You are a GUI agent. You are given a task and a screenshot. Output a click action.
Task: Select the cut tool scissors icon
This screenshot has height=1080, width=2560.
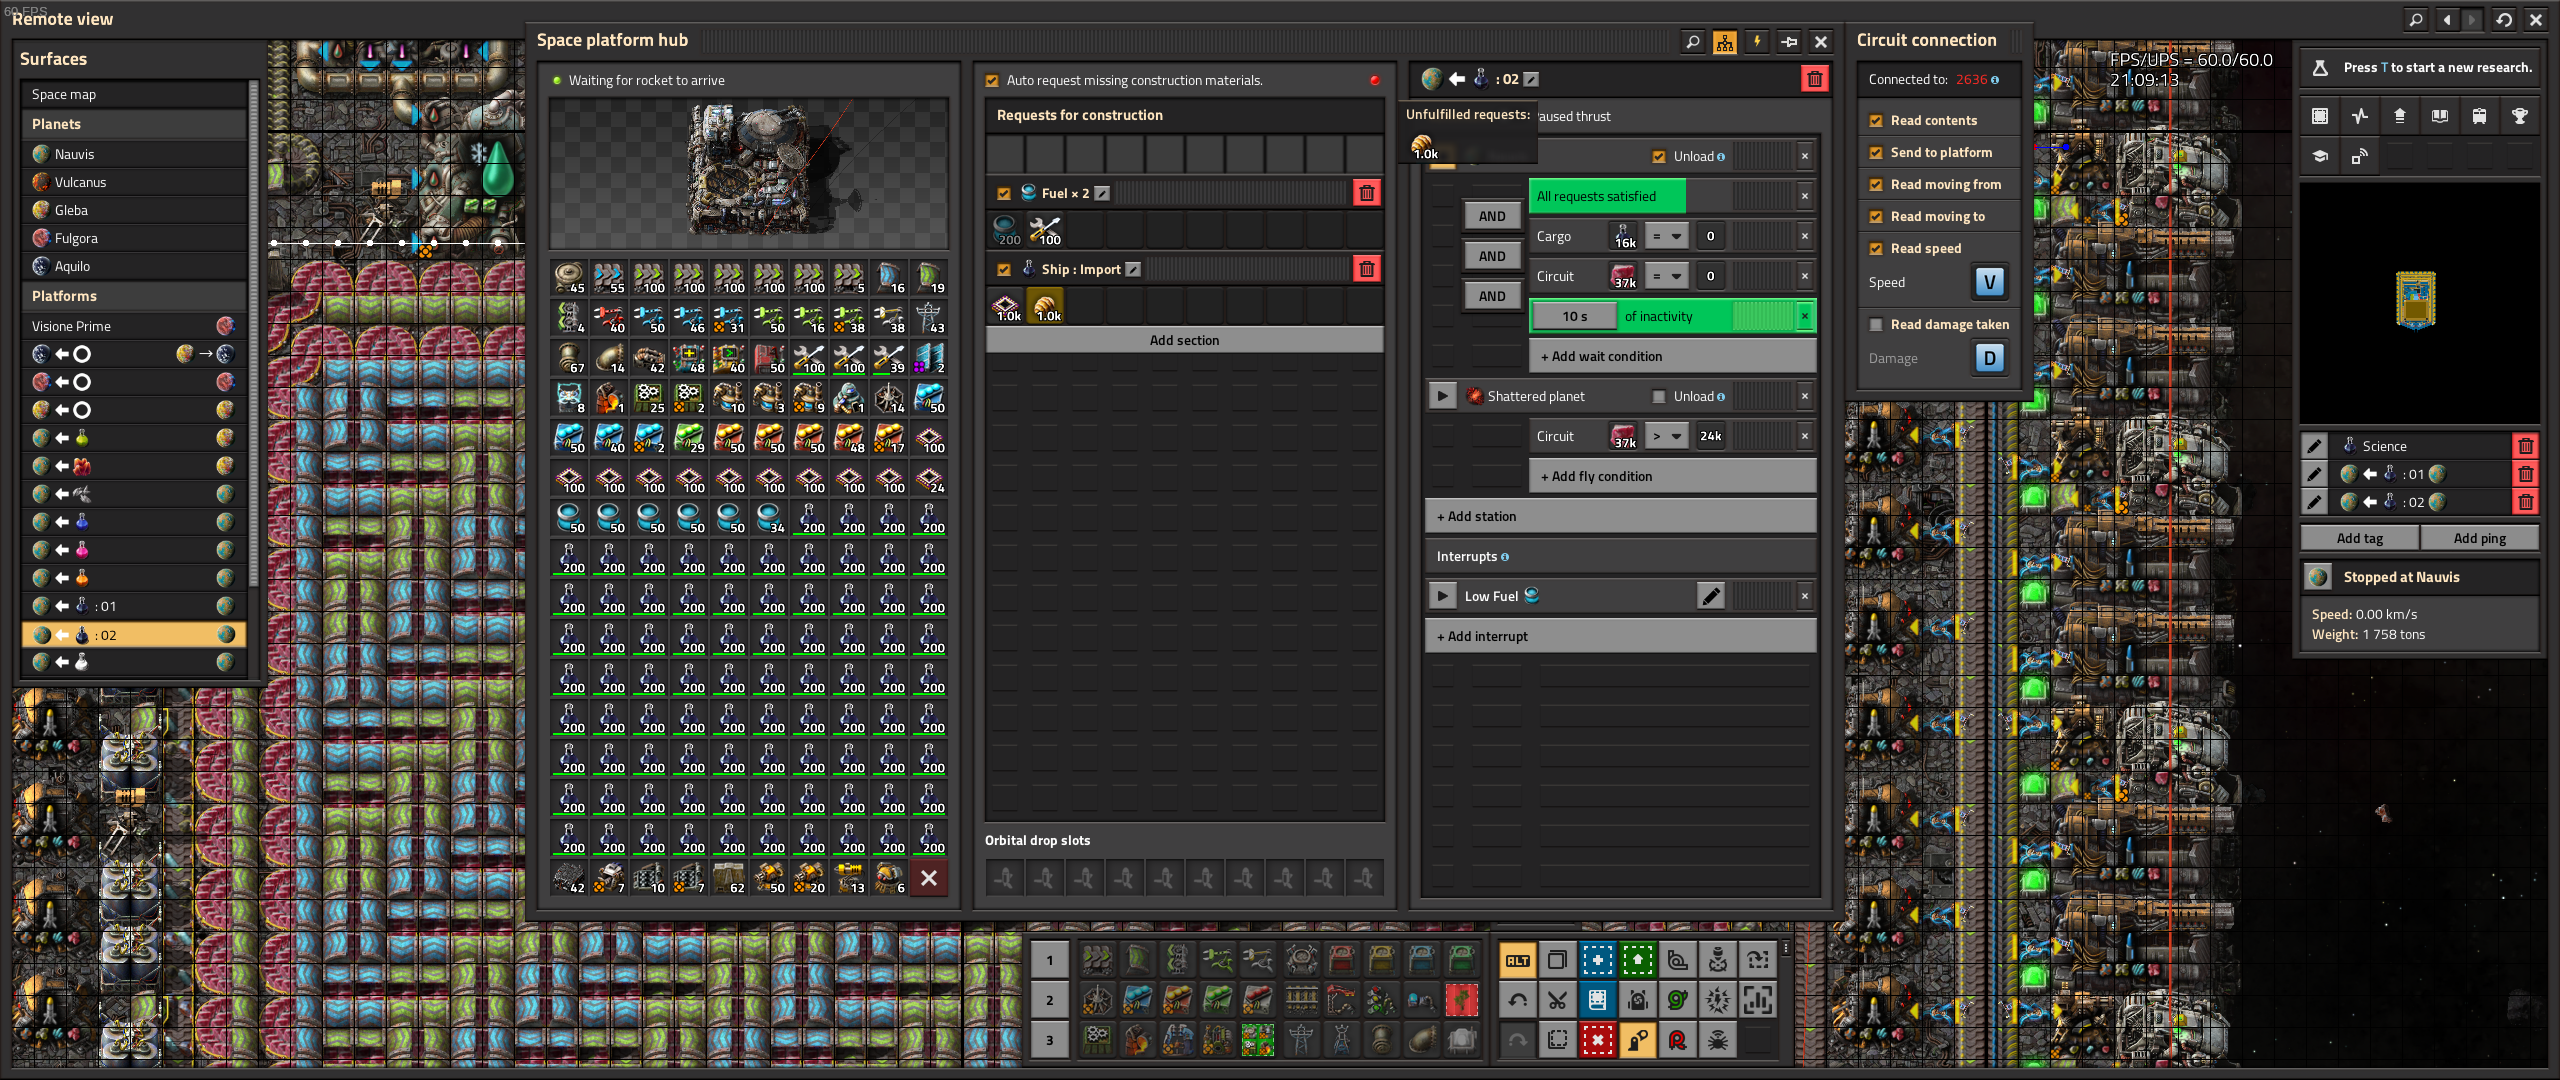click(x=1557, y=999)
